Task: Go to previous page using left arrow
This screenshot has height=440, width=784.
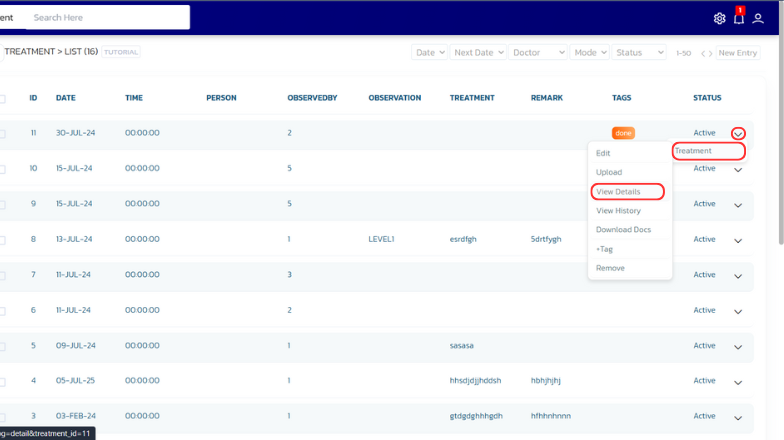Action: pyautogui.click(x=703, y=53)
